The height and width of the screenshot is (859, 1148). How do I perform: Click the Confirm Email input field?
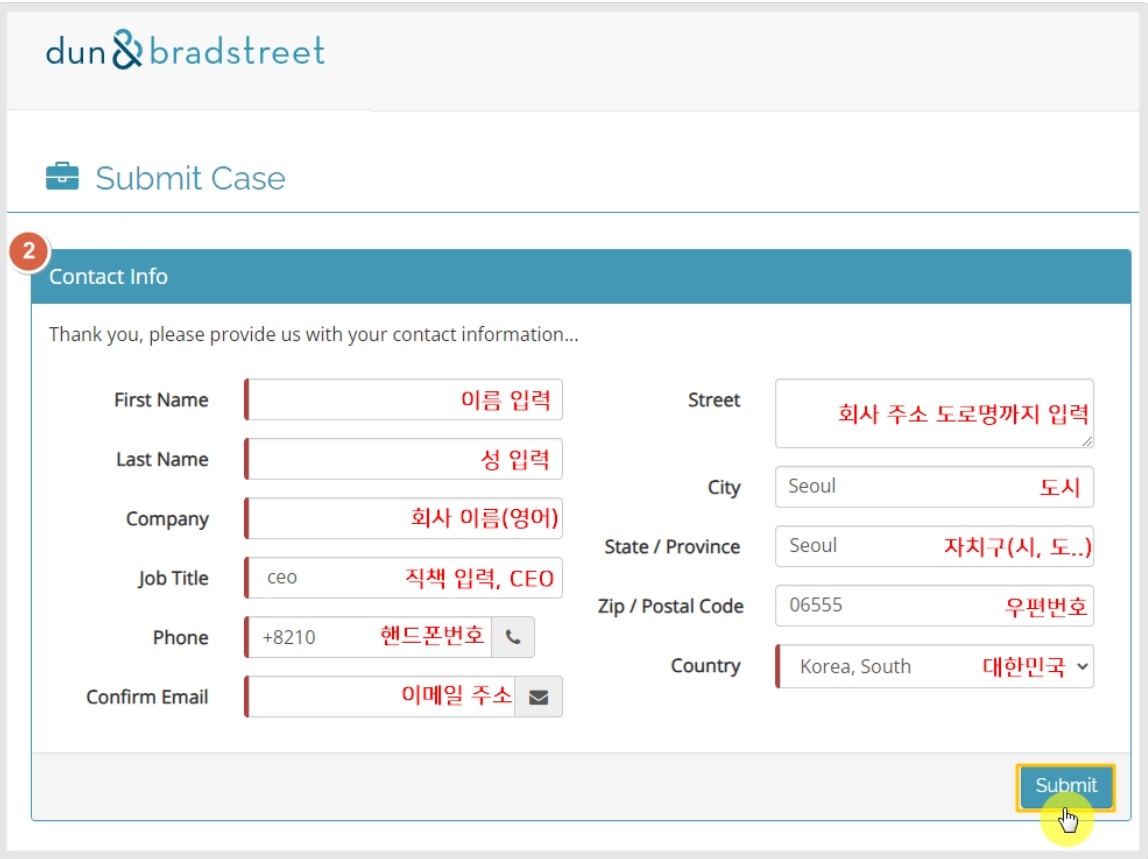coord(380,696)
